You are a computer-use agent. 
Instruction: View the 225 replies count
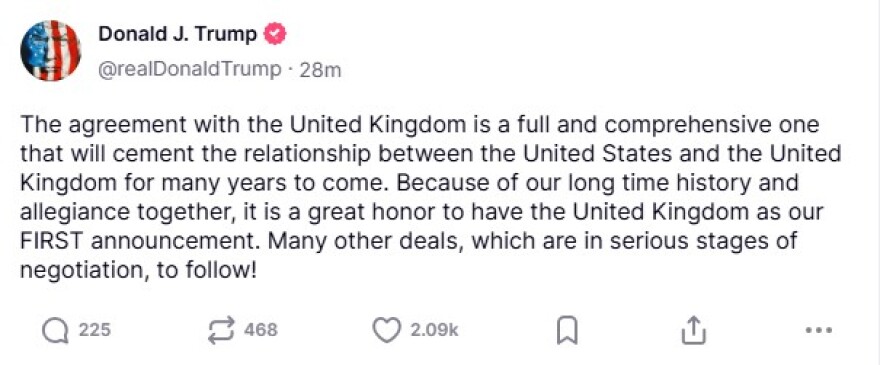tap(94, 330)
